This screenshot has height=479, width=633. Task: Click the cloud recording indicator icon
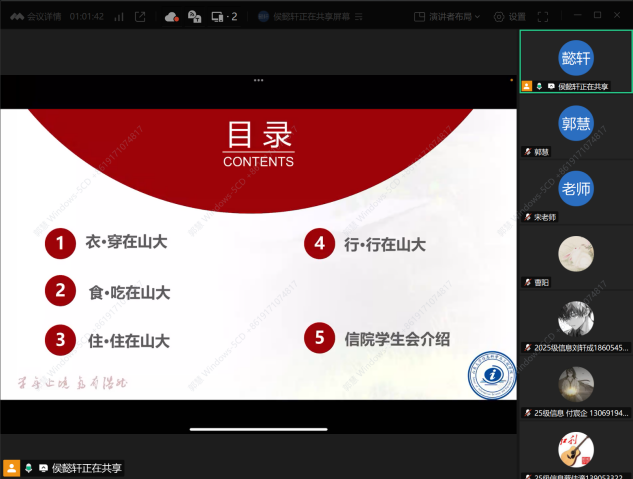[x=171, y=16]
